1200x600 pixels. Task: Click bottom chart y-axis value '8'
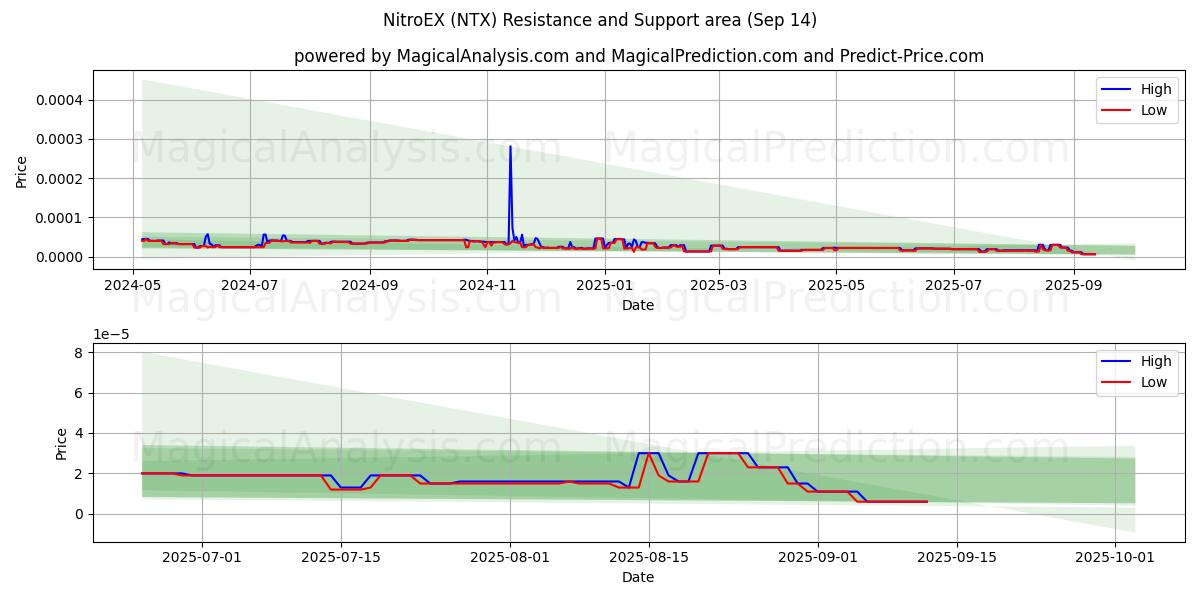tap(81, 352)
